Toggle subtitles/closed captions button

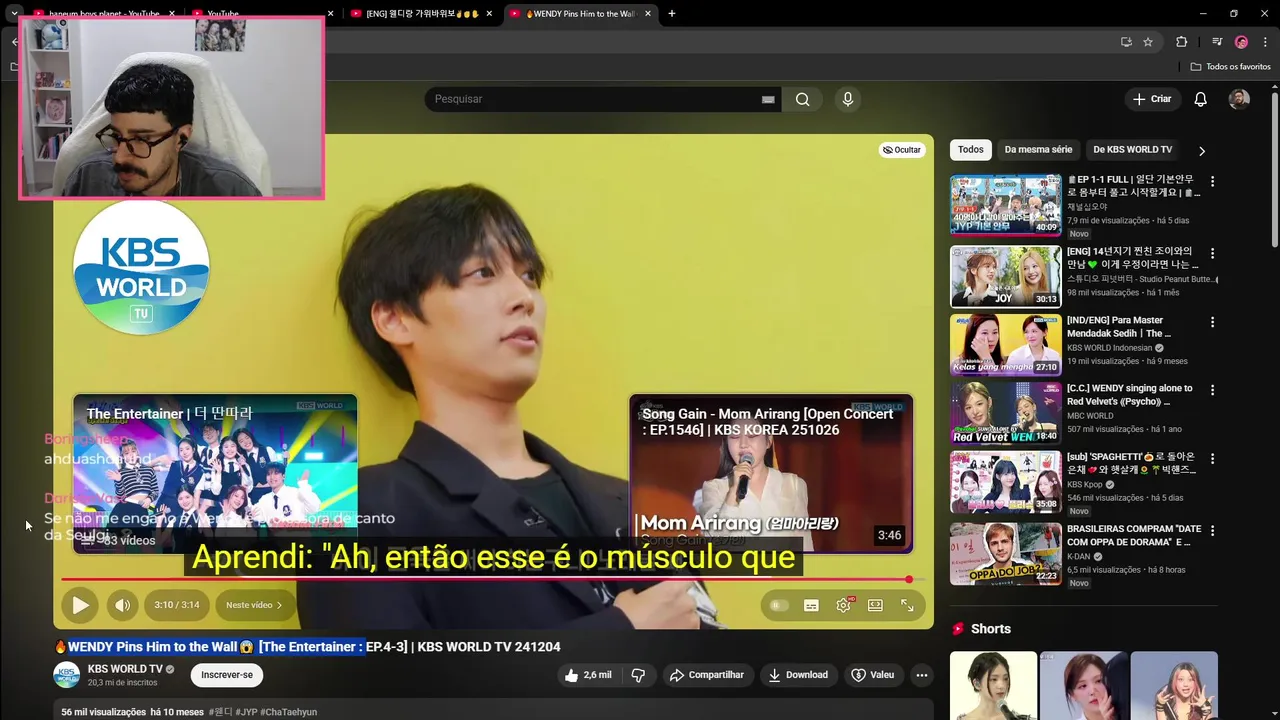[x=811, y=605]
